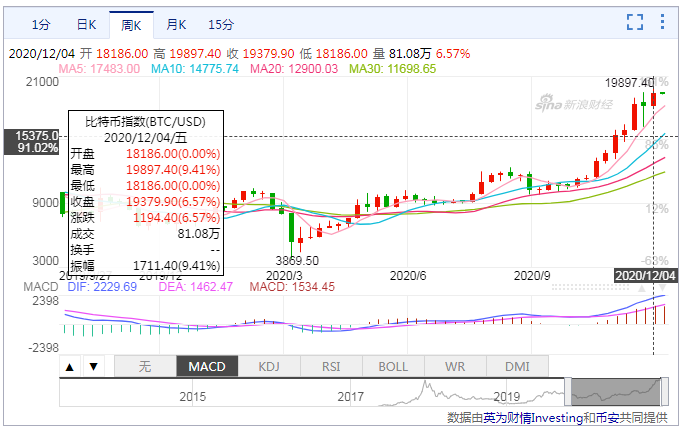Enter fullscreen chart view
683x429 pixels.
point(635,22)
